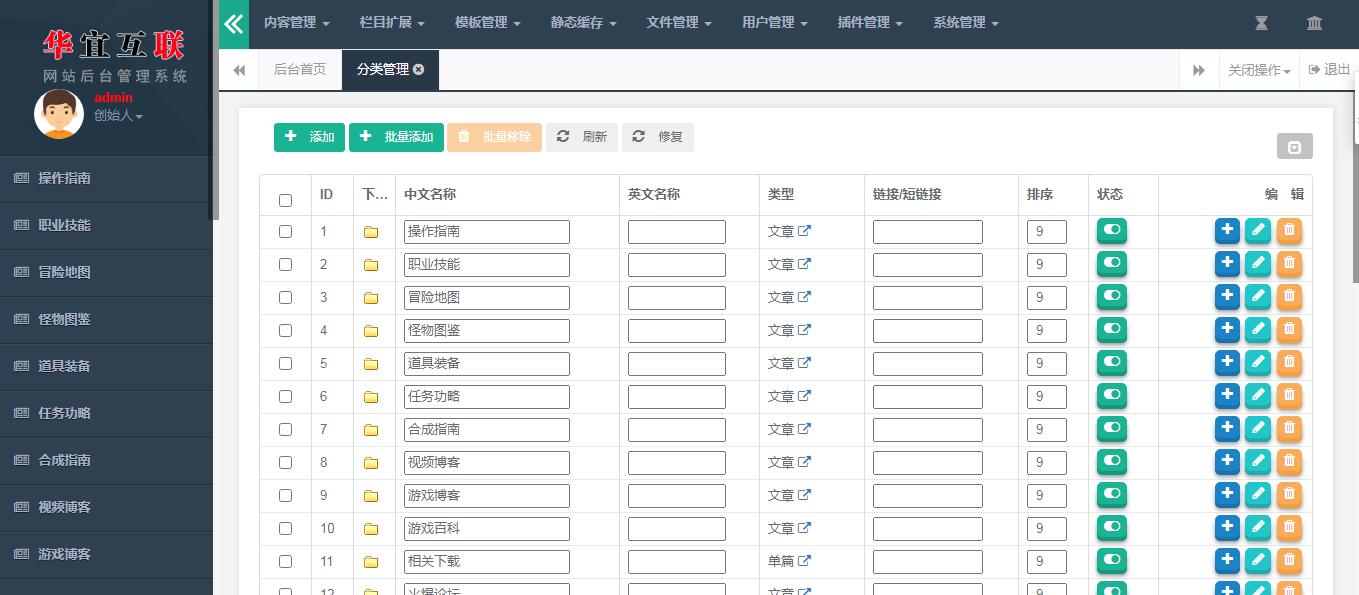Click the admin user avatar
The width and height of the screenshot is (1359, 595).
tap(59, 114)
